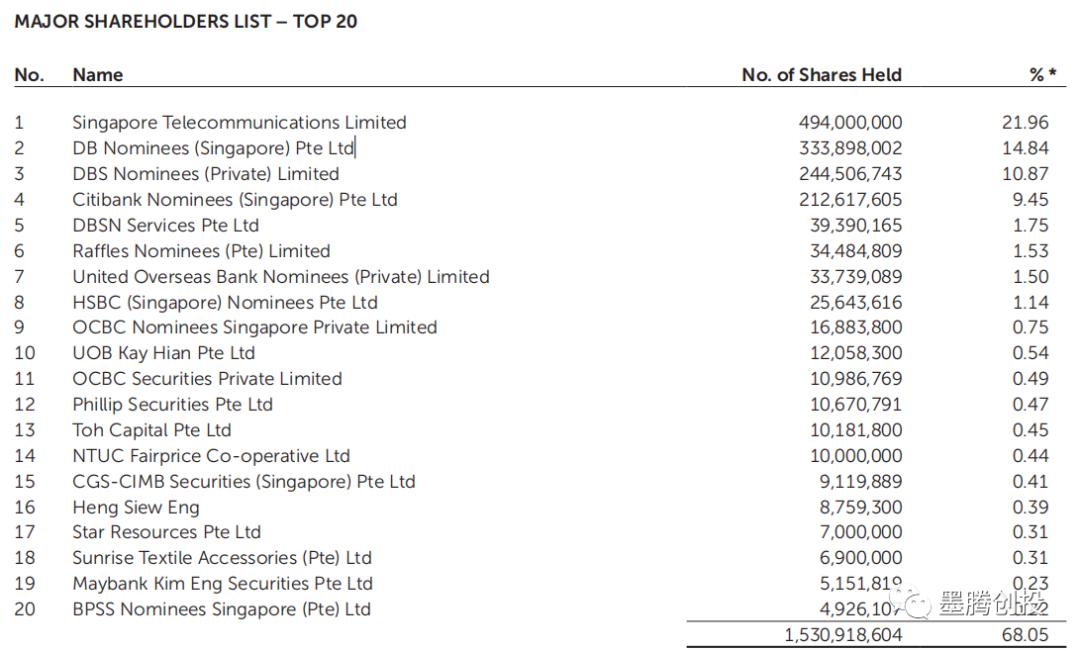Click the 21.96 percentage value
Image resolution: width=1080 pixels, height=651 pixels.
1025,123
